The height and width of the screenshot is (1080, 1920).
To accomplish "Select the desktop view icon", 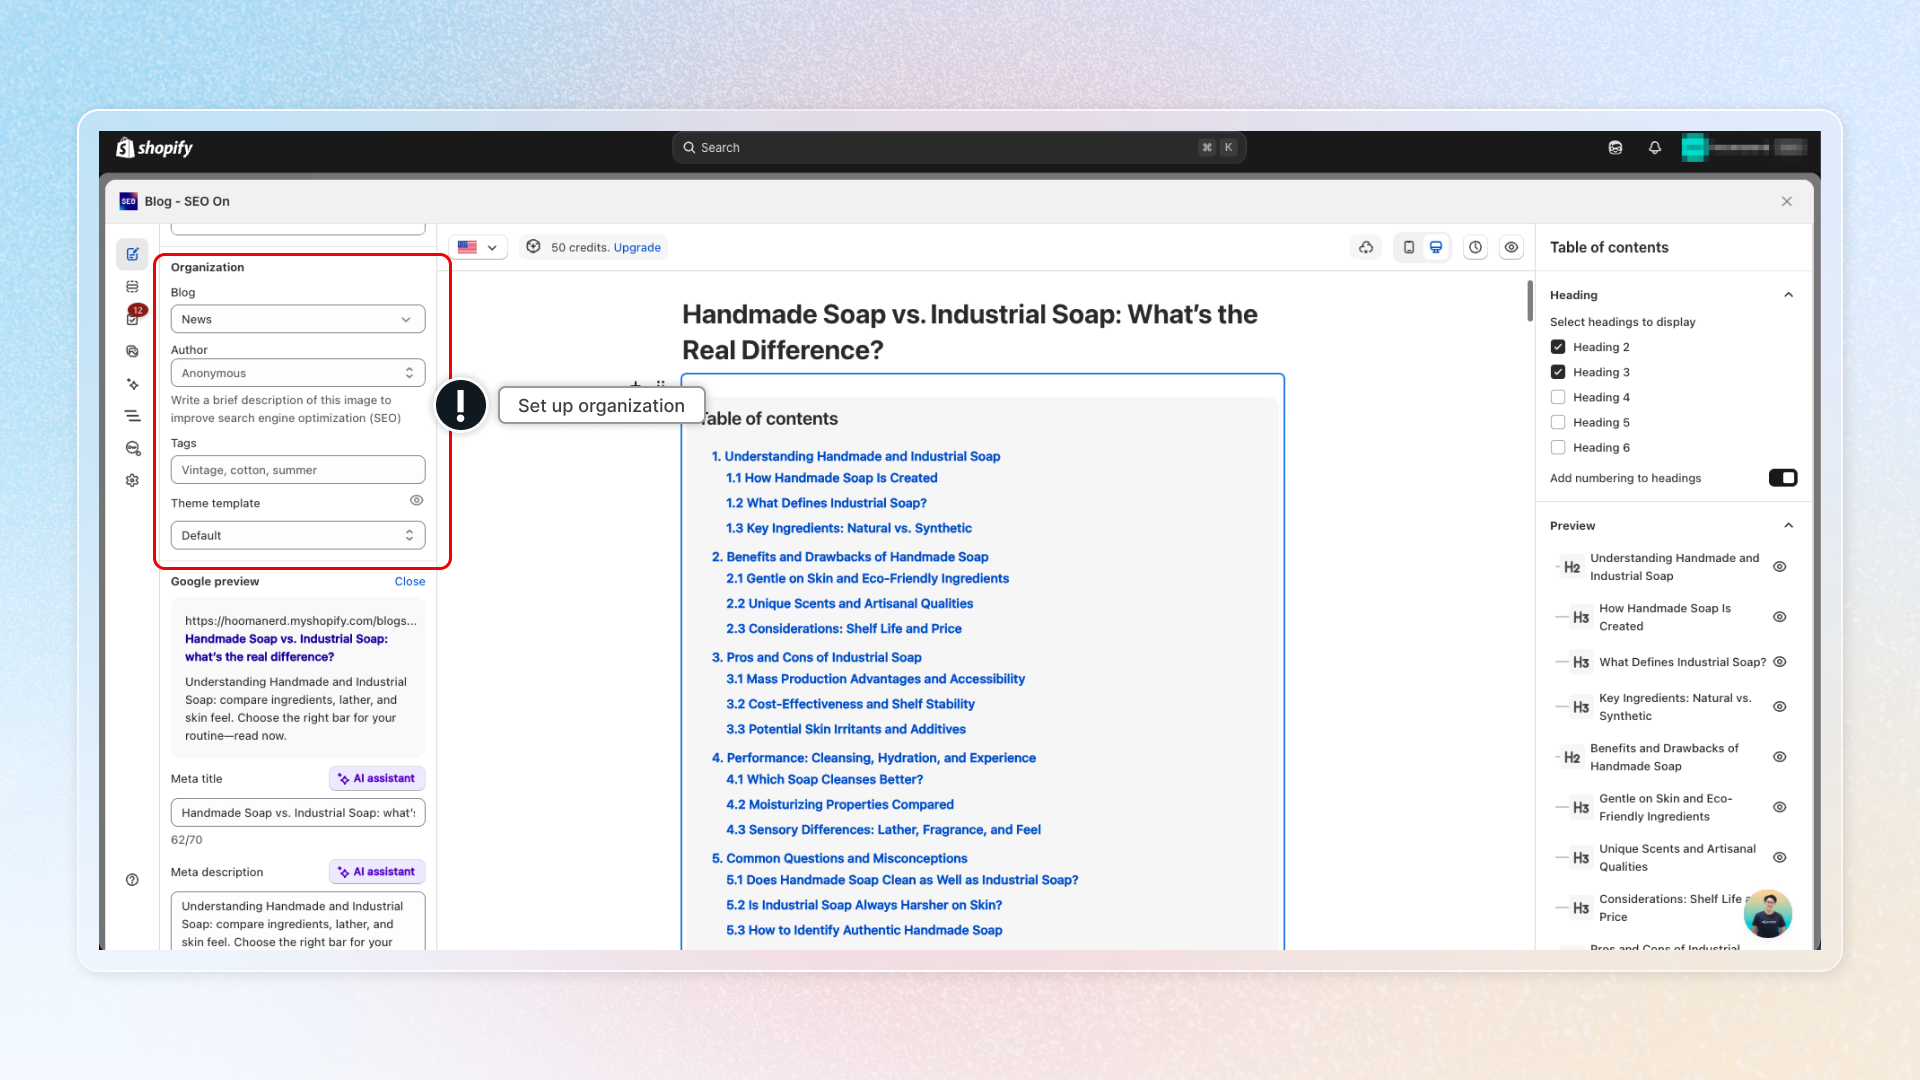I will click(1436, 247).
